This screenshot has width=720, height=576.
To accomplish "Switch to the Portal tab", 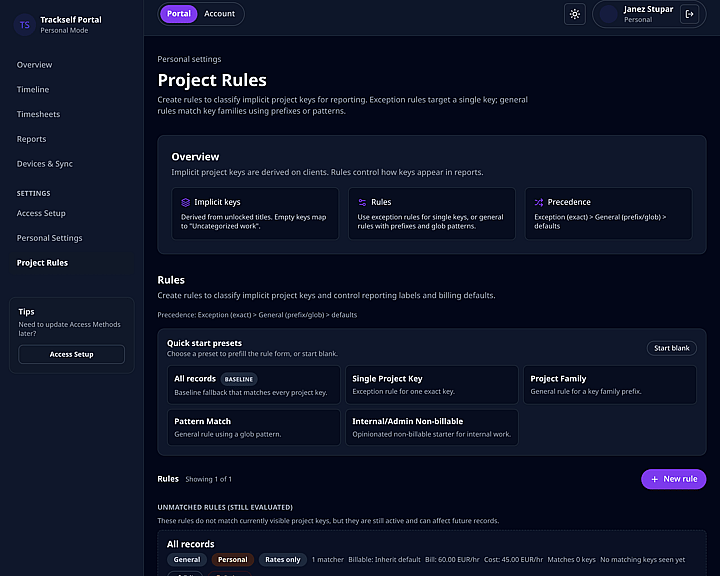I will (179, 14).
